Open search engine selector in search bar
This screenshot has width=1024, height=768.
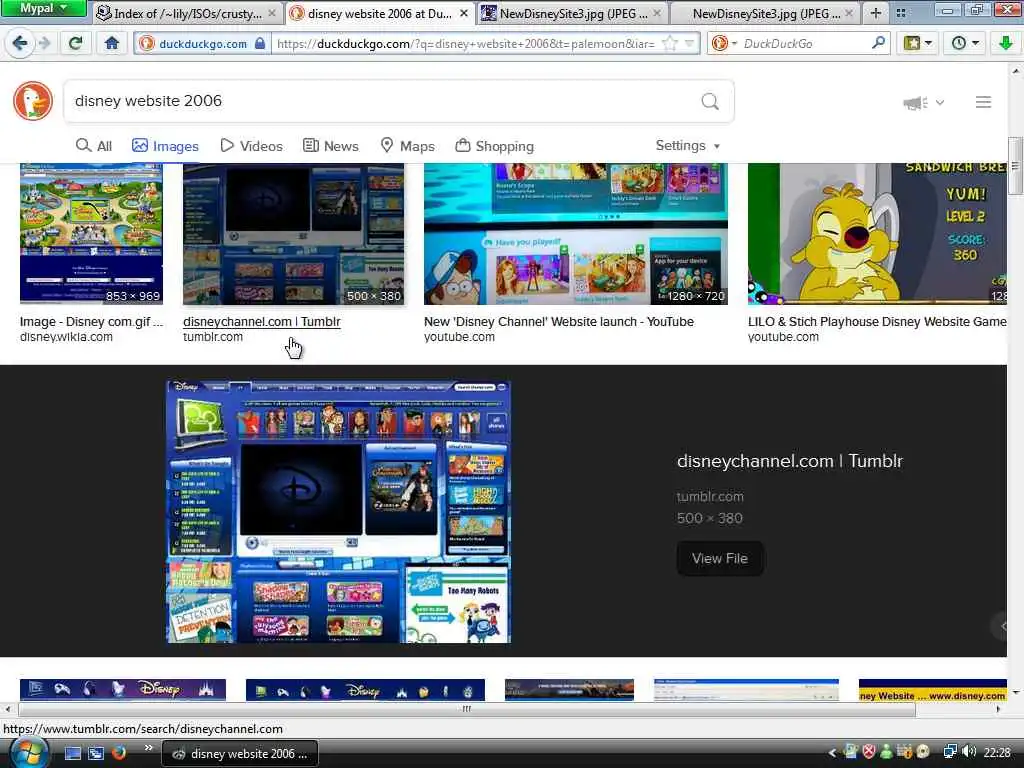[724, 44]
